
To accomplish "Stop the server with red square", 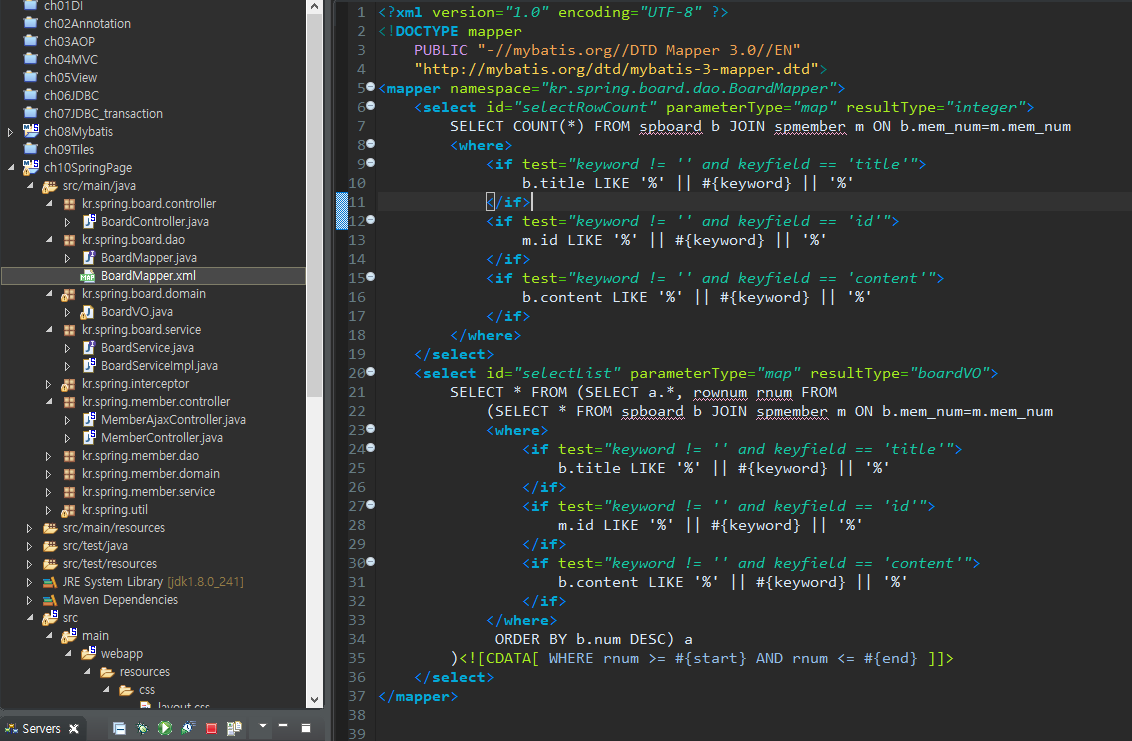I will 211,728.
